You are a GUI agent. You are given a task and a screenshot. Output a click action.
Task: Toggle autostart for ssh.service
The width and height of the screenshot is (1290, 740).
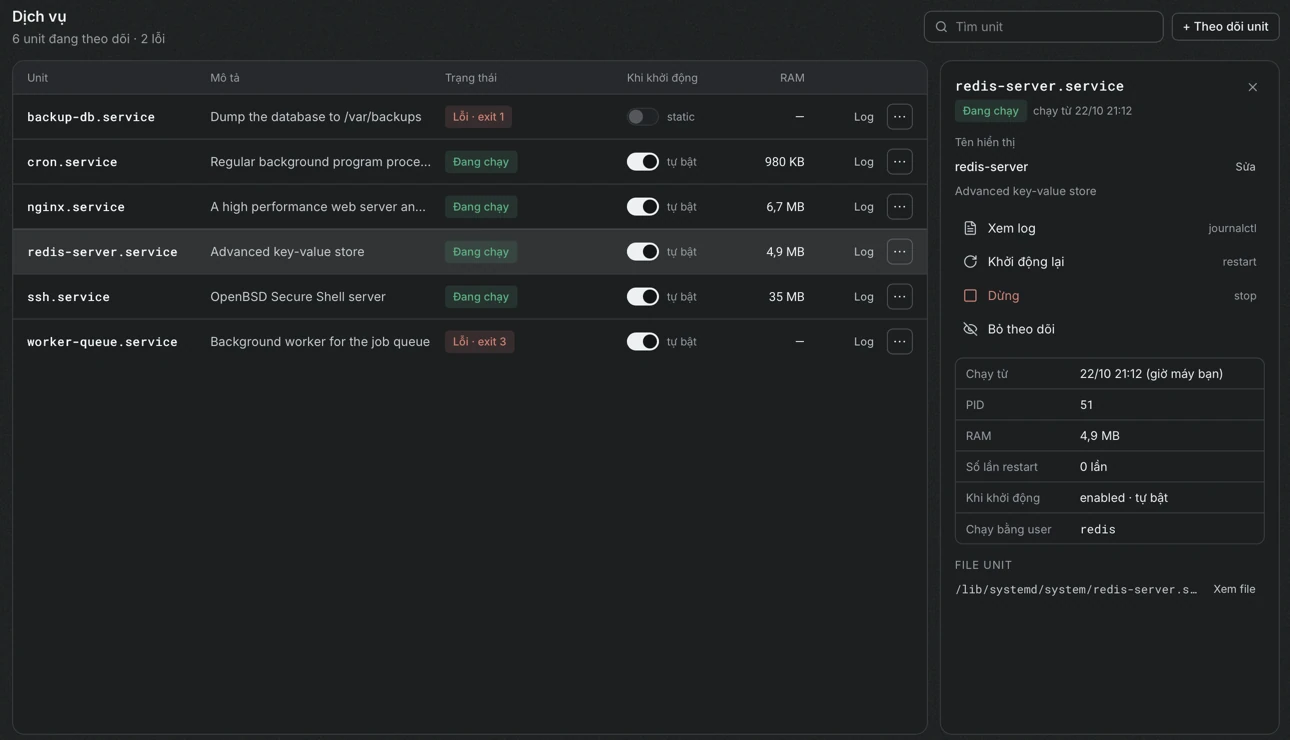tap(642, 297)
